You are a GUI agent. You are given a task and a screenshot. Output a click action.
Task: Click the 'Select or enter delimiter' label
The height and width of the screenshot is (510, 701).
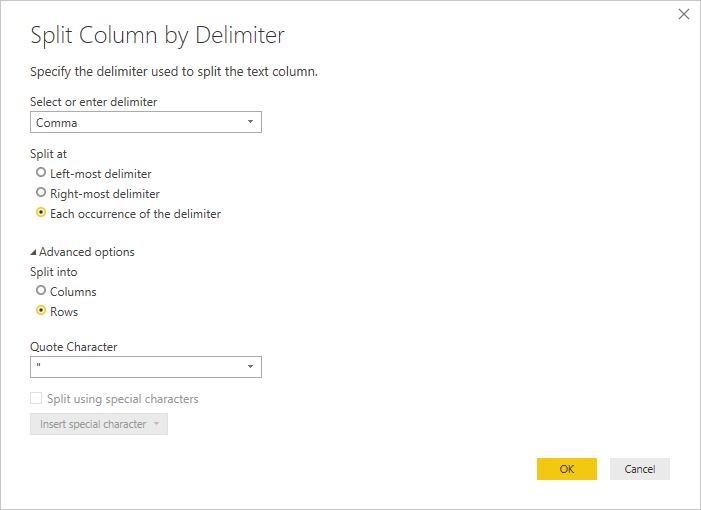click(x=93, y=102)
